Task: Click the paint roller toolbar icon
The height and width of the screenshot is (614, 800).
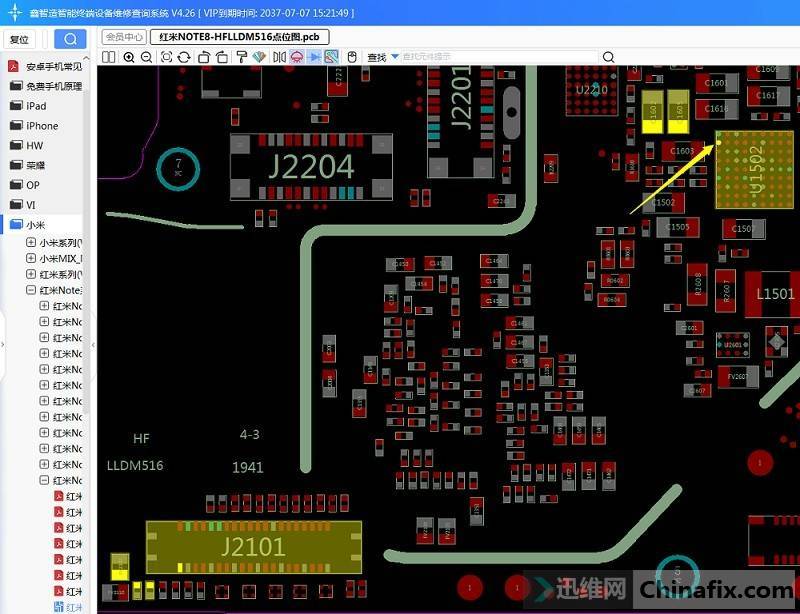Action: (x=241, y=57)
